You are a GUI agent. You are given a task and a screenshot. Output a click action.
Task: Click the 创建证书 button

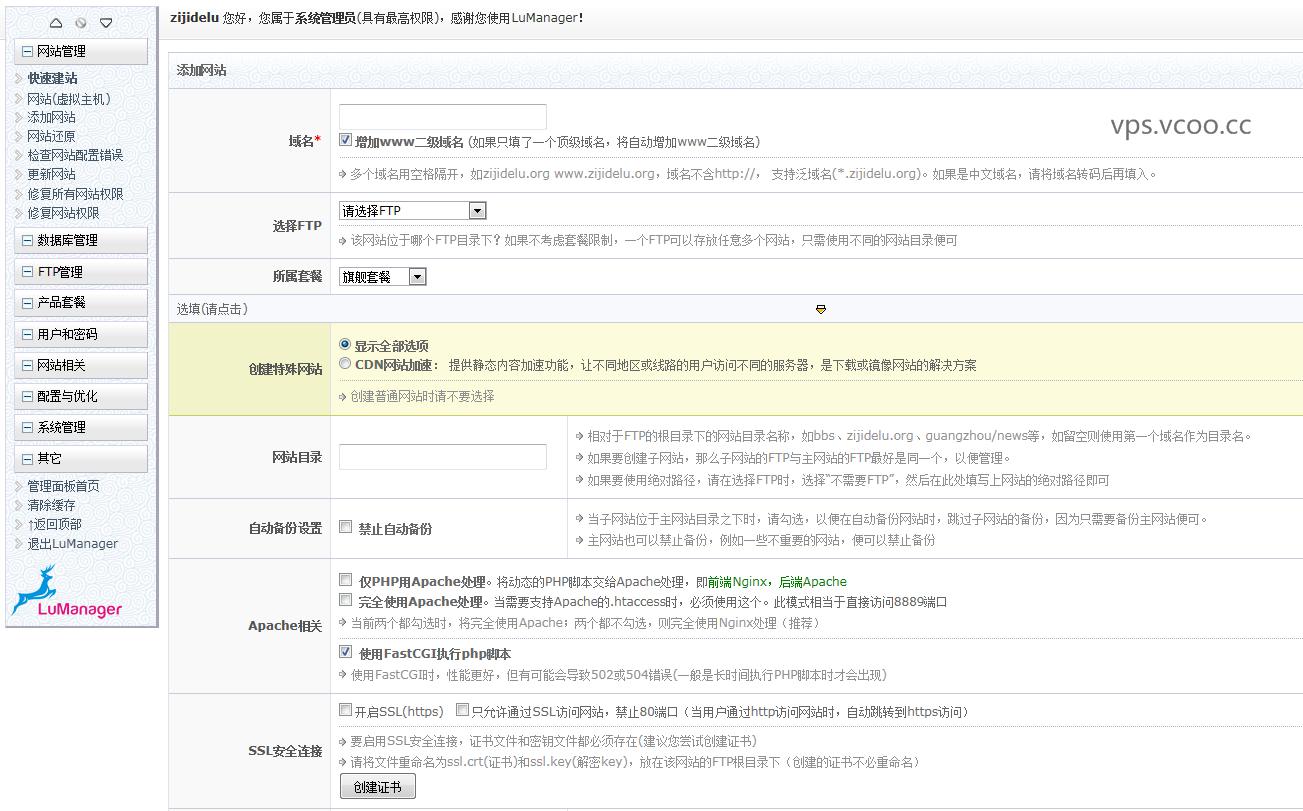pos(377,787)
